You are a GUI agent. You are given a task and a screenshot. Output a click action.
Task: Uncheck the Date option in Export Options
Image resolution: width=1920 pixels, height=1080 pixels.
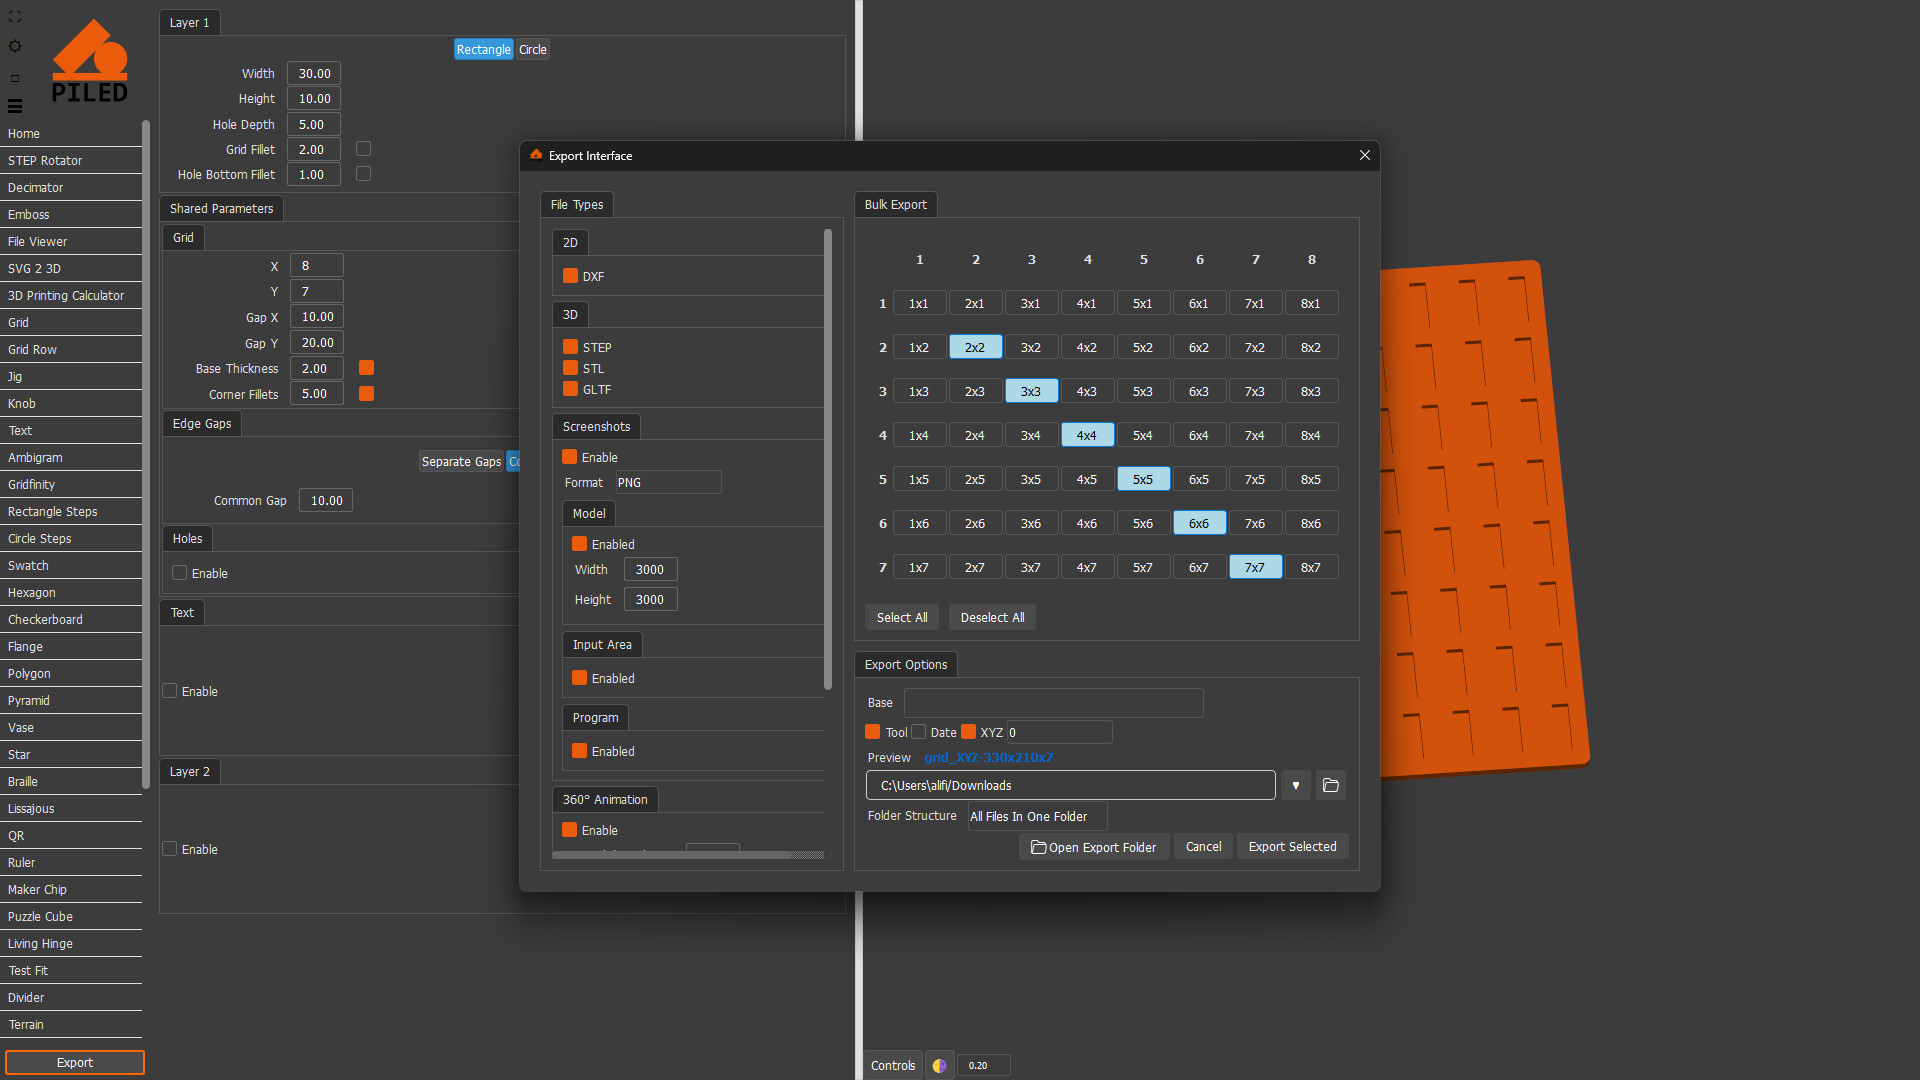click(919, 732)
